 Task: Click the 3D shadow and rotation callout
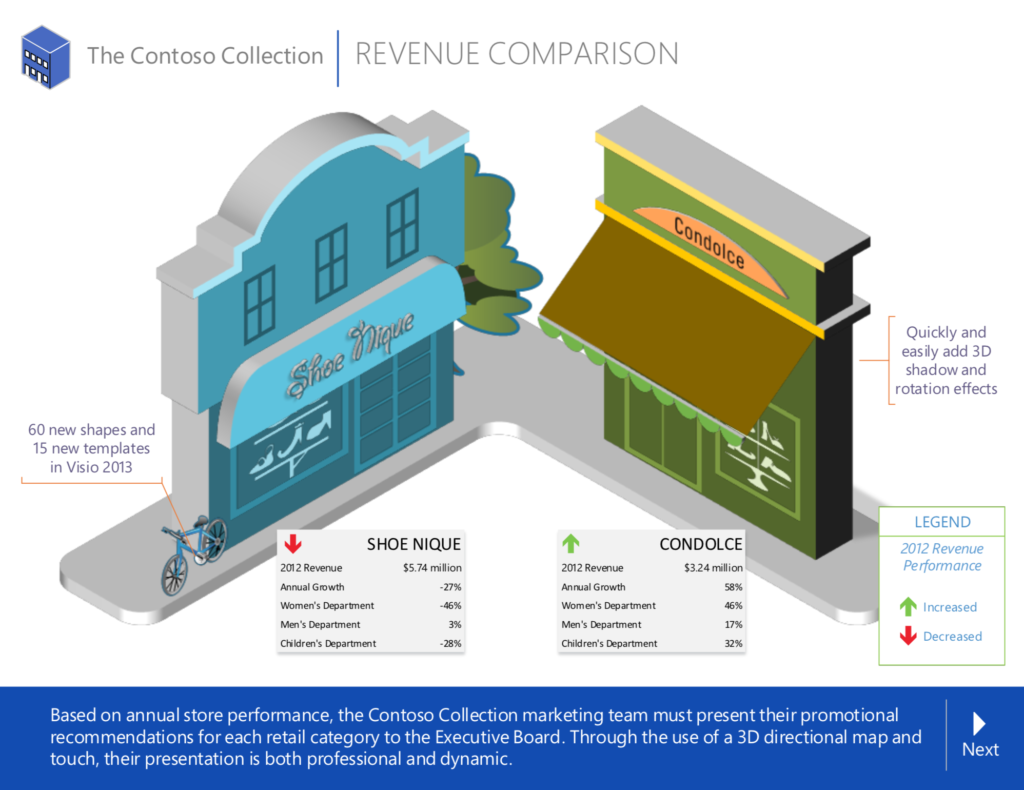[x=945, y=360]
